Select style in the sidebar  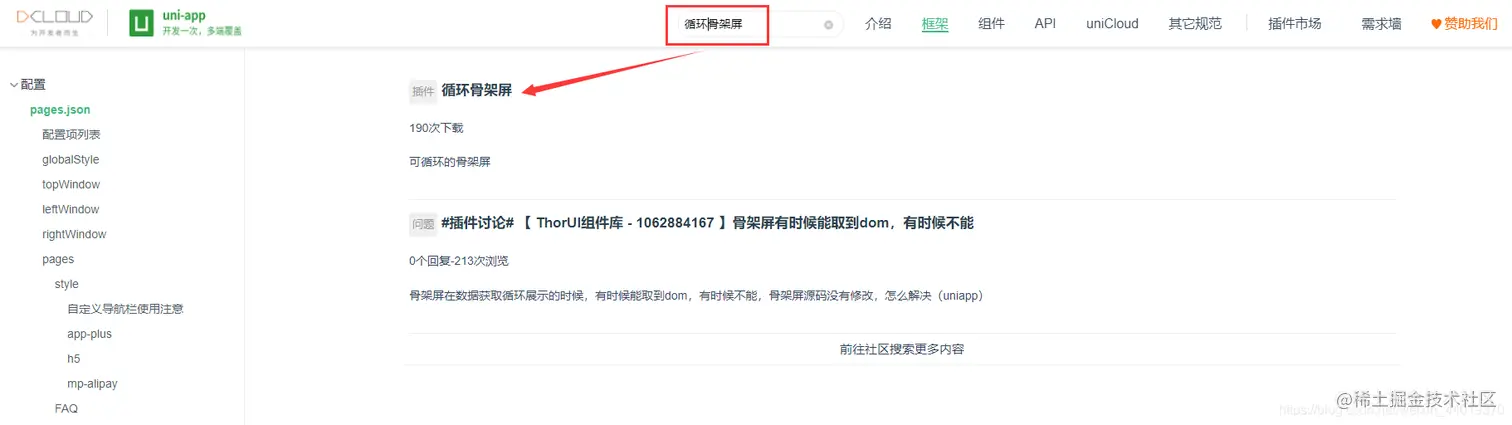click(x=67, y=284)
